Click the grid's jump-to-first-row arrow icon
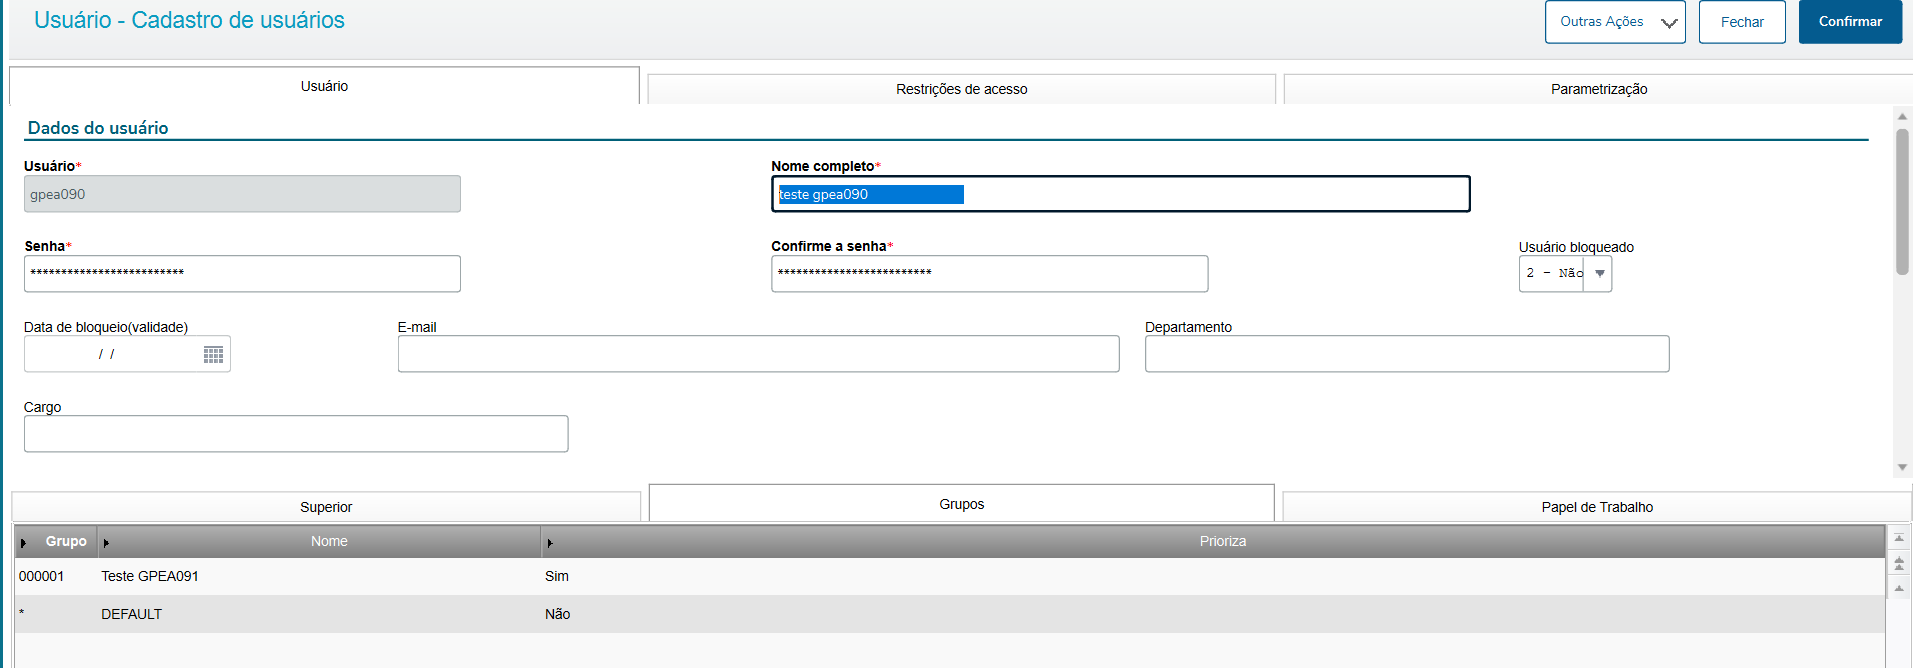 pyautogui.click(x=1899, y=539)
